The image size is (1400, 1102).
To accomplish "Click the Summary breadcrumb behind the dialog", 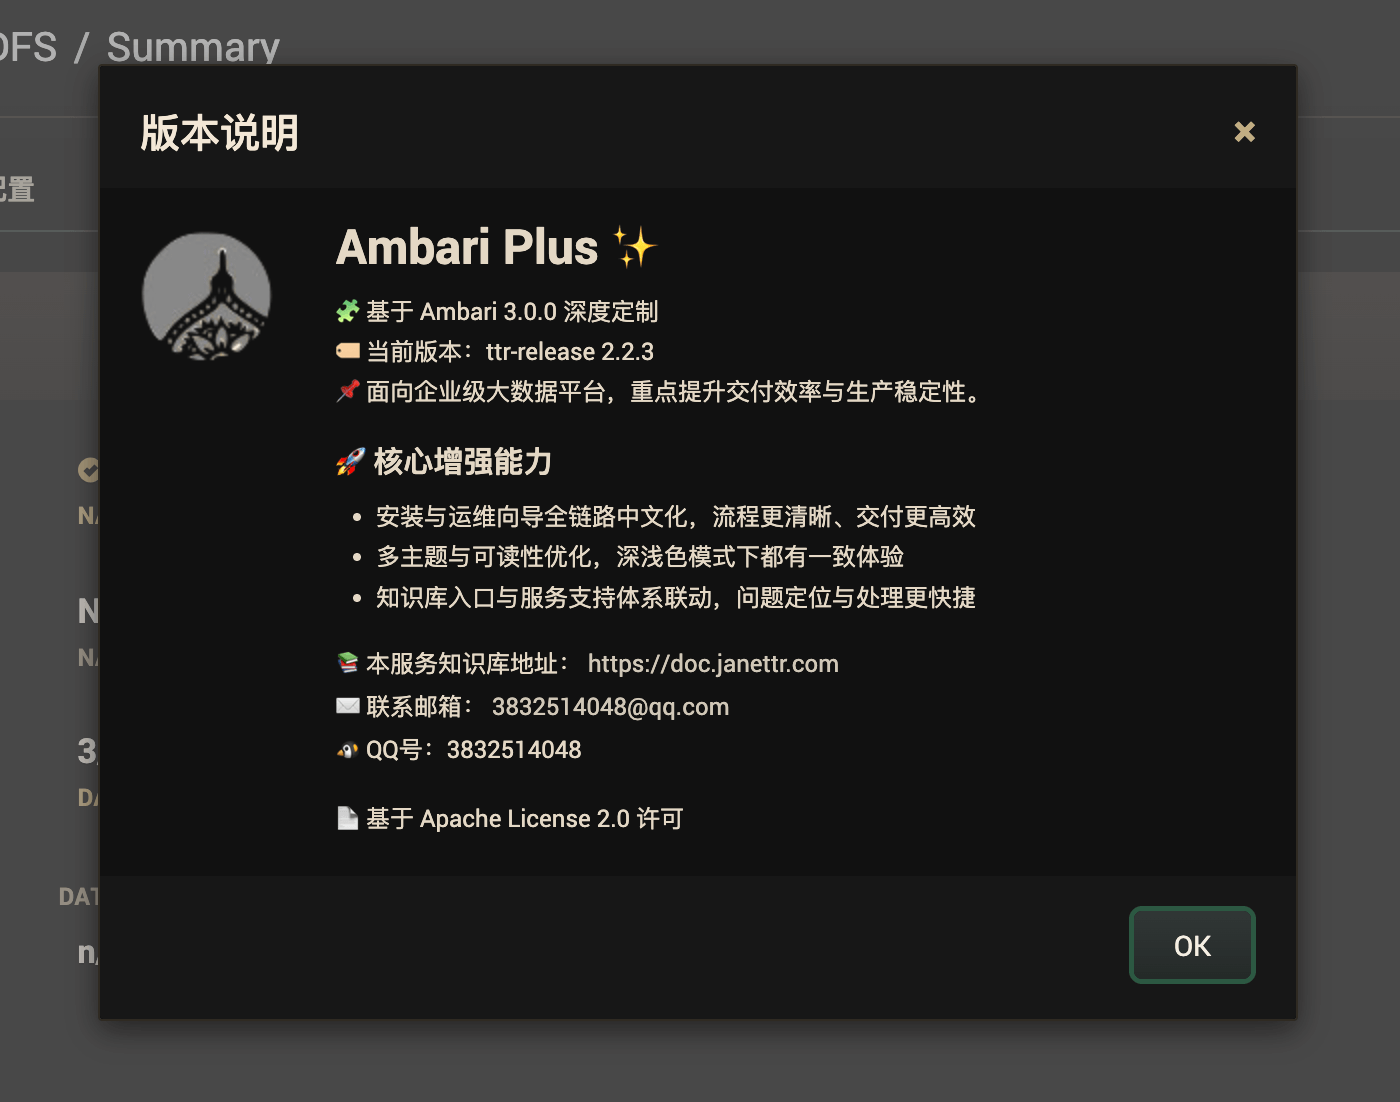I will pyautogui.click(x=193, y=47).
